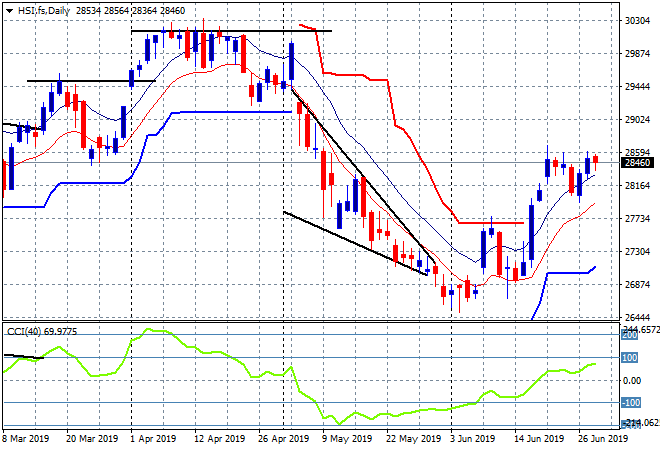Click the 28594 price axis label

point(637,152)
